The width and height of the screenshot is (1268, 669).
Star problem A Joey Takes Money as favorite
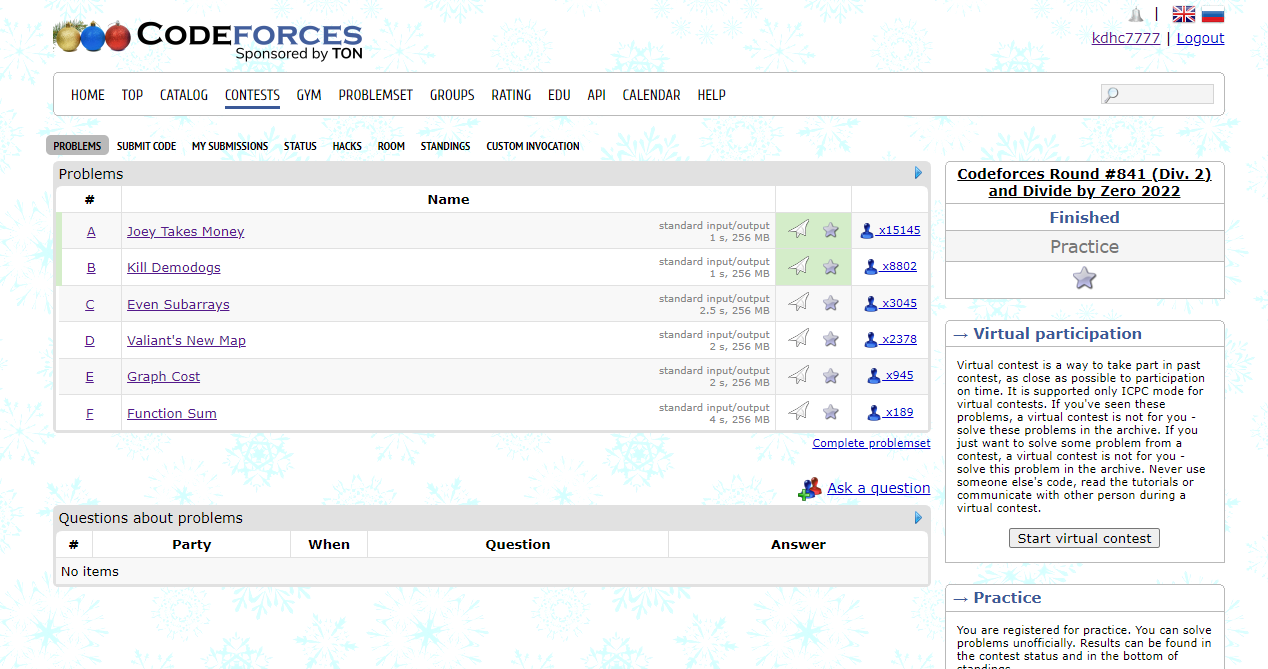pos(830,229)
